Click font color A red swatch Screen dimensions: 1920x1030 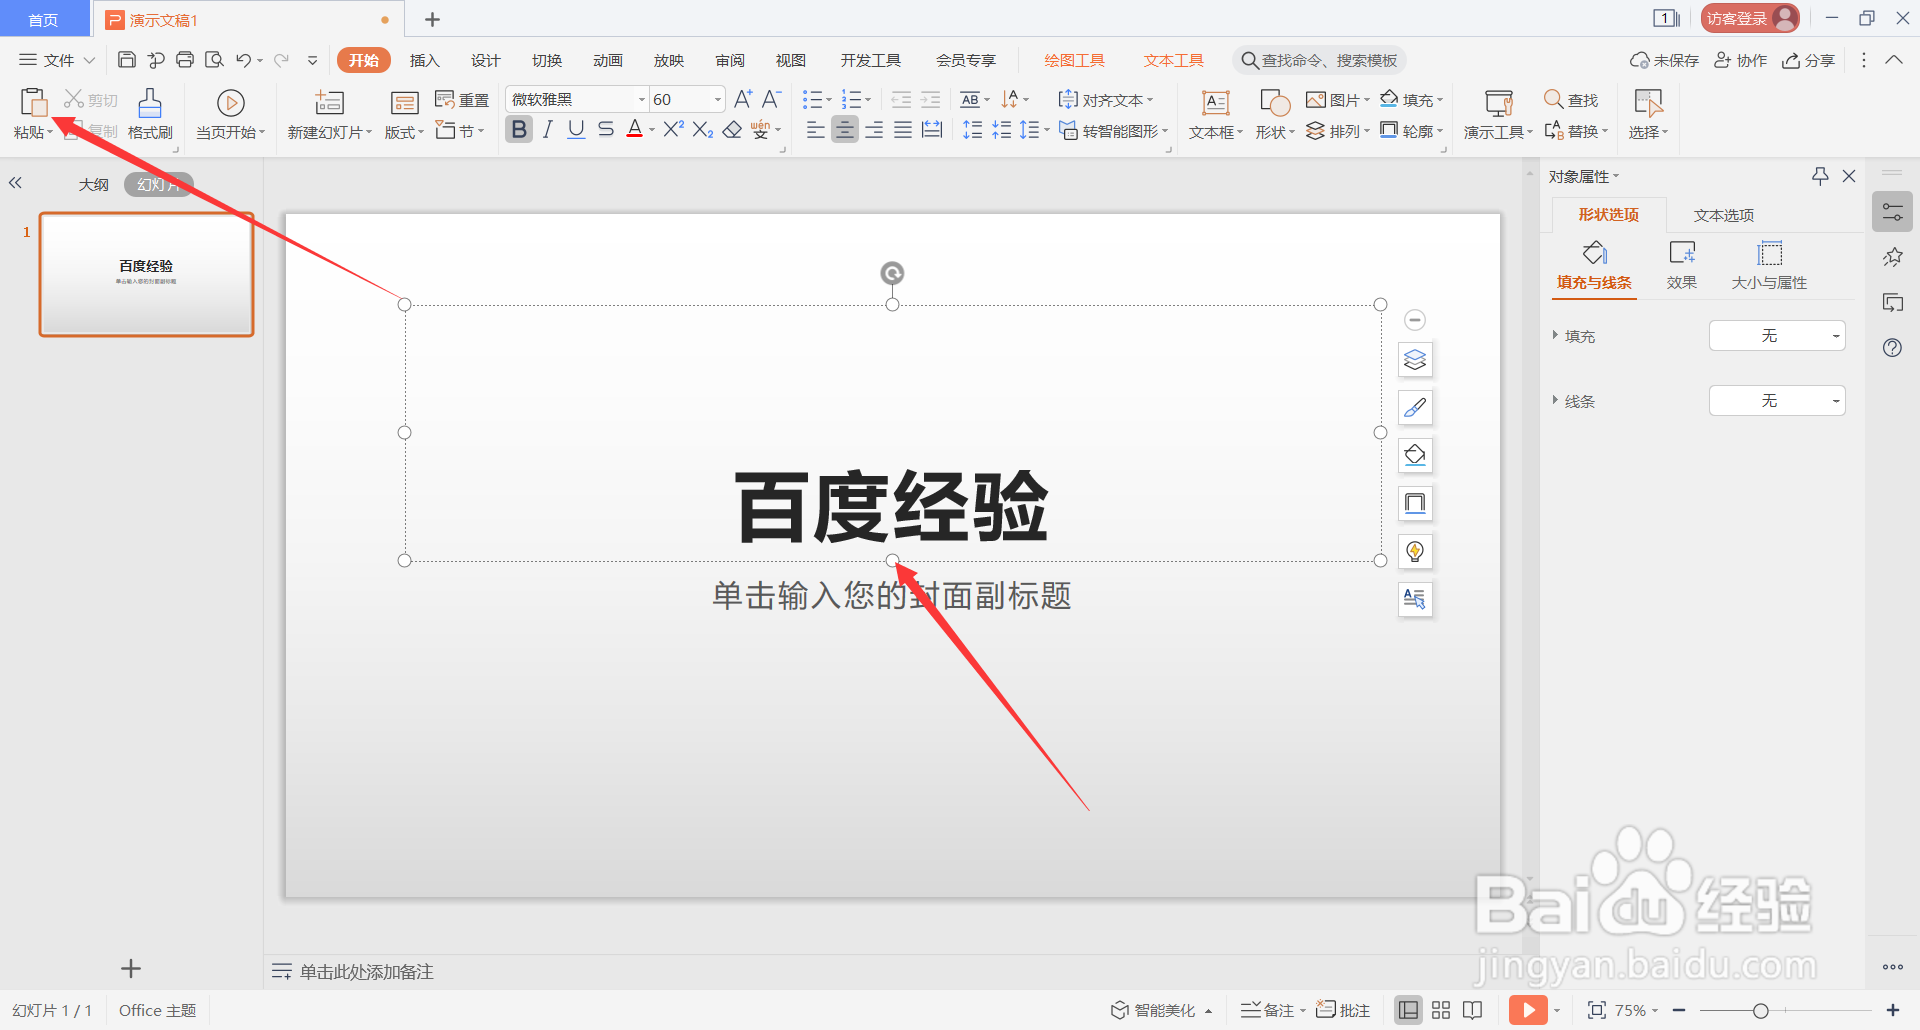(x=634, y=130)
